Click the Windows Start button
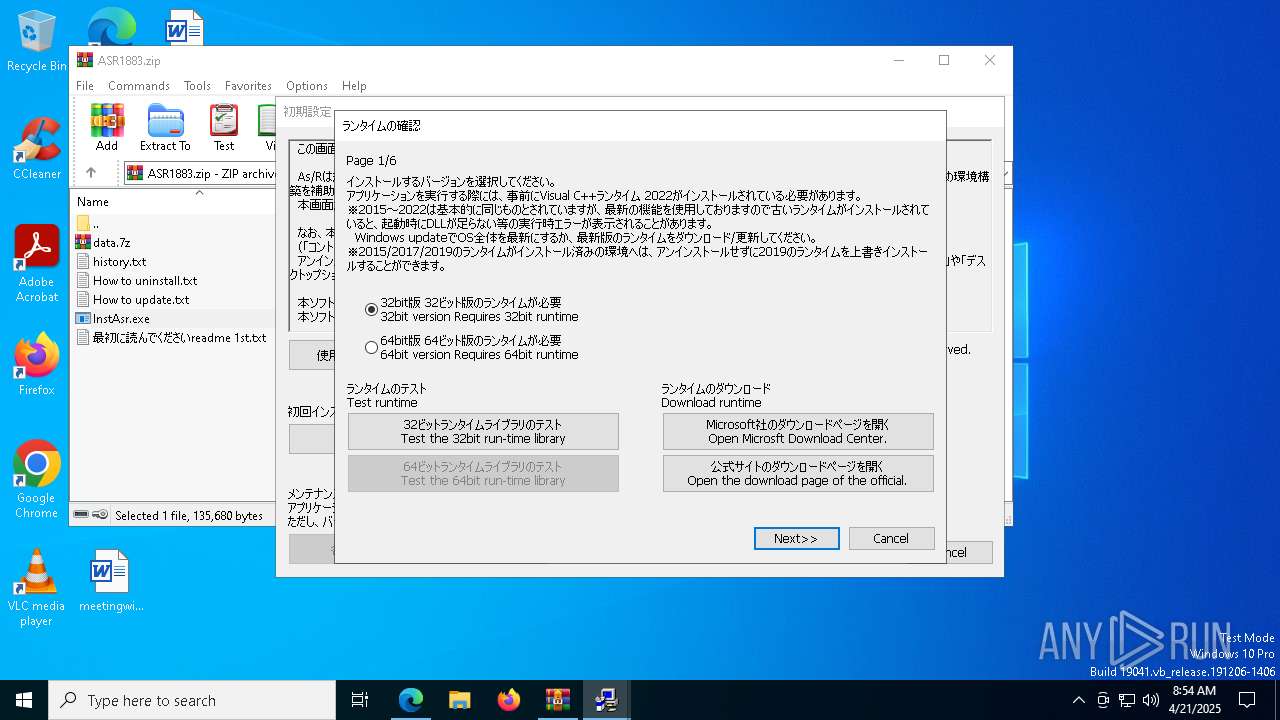 pos(24,700)
